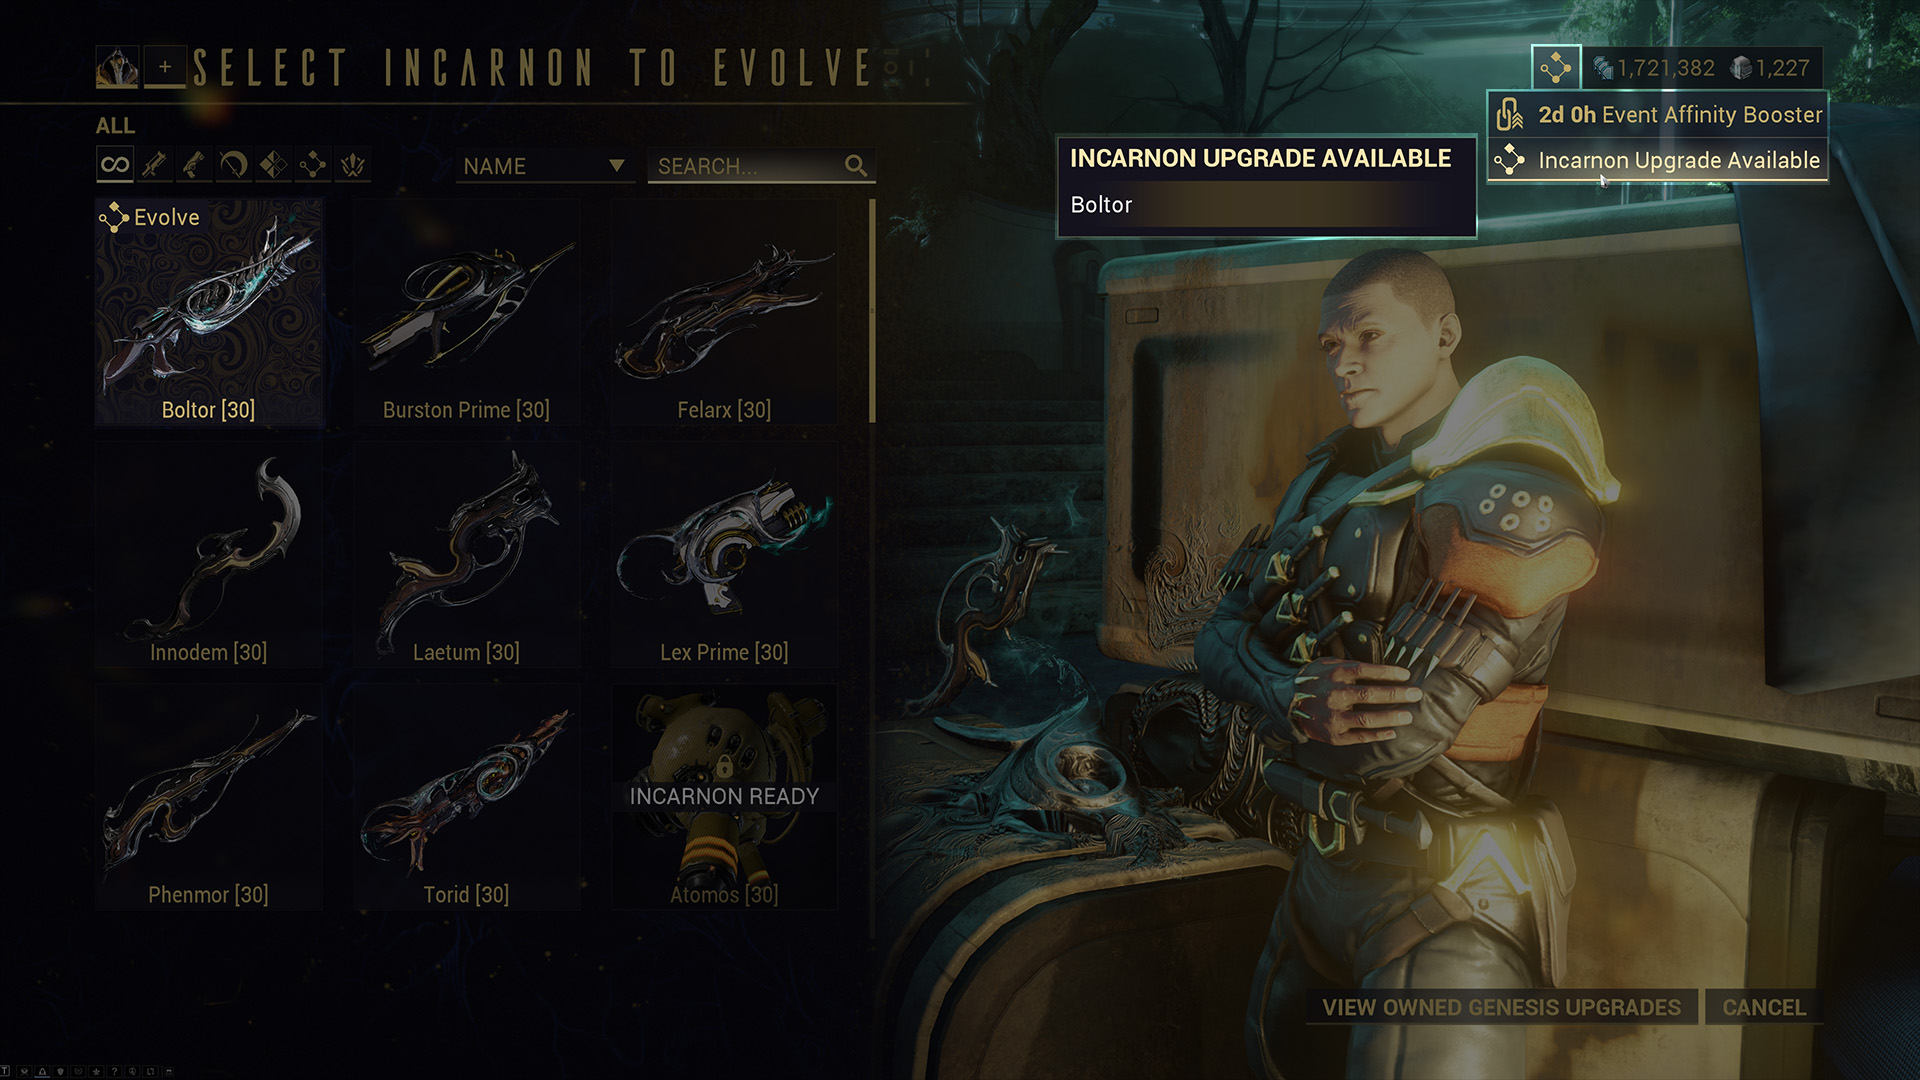1920x1080 pixels.
Task: Choose the Lex Prime [30] tile
Action: (724, 555)
